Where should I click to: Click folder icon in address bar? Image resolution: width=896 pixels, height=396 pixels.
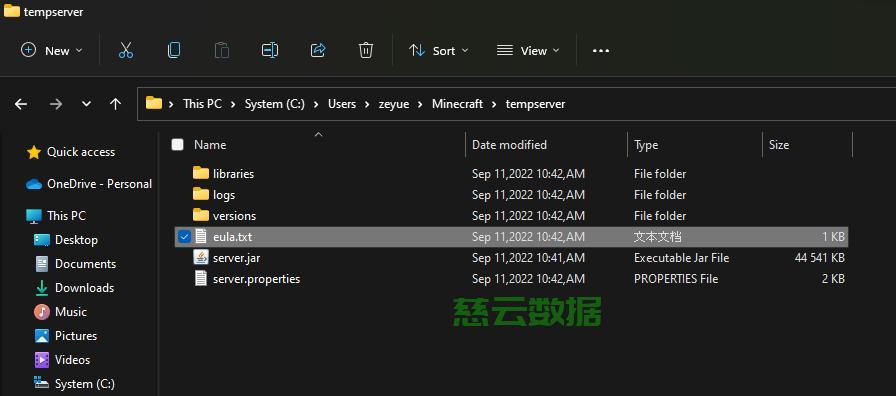point(154,103)
